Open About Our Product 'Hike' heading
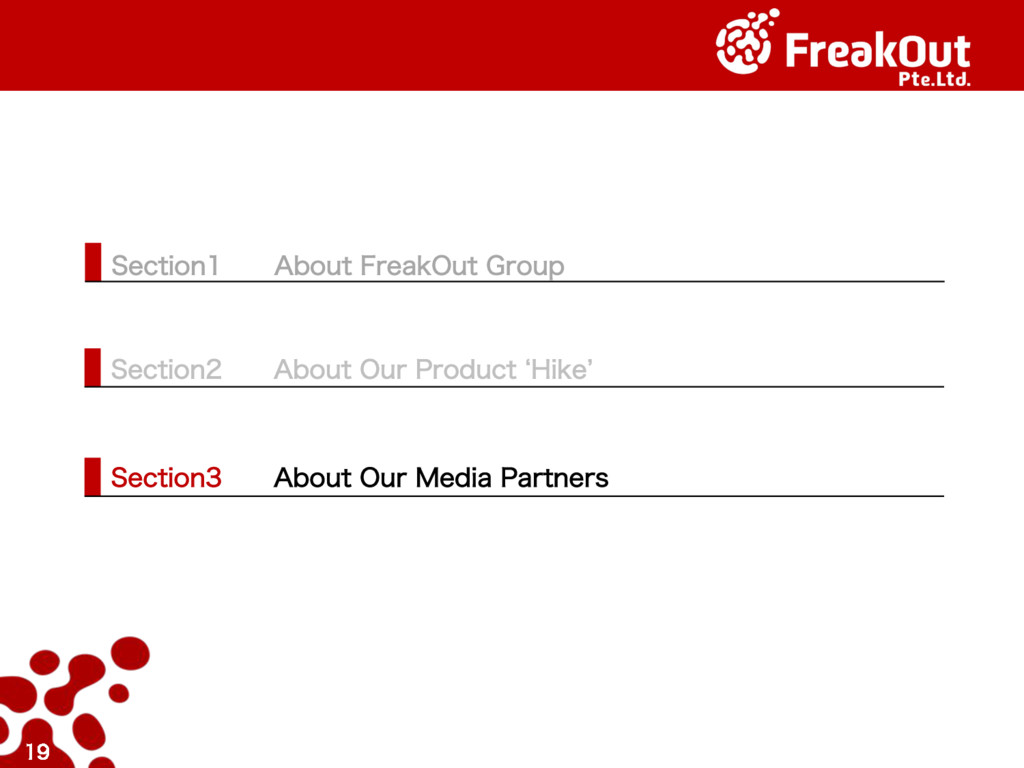The image size is (1024, 768). coord(434,370)
